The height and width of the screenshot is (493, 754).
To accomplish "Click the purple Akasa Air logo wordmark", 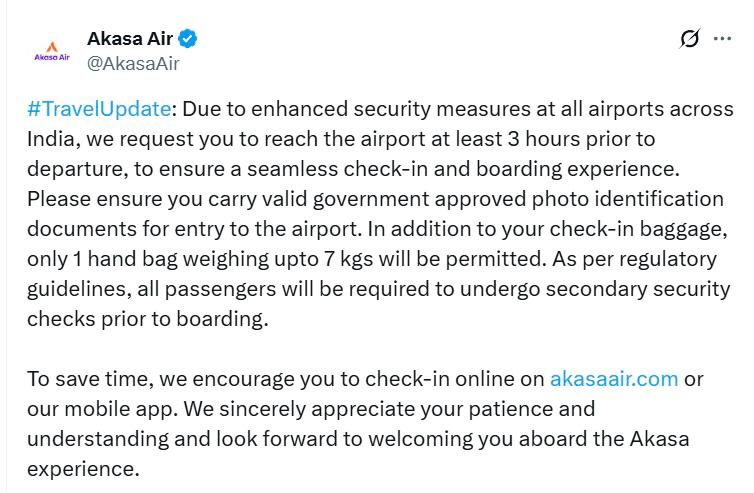I will tap(52, 57).
